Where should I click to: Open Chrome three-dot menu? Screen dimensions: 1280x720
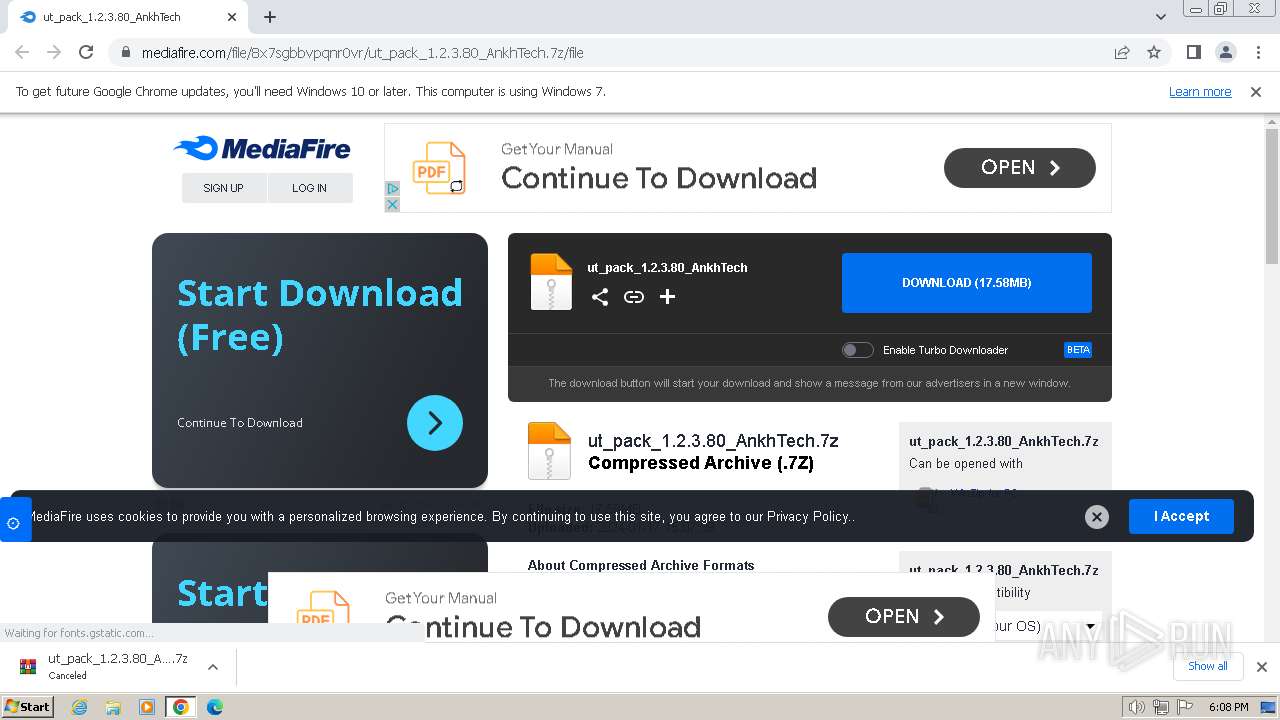(x=1257, y=52)
